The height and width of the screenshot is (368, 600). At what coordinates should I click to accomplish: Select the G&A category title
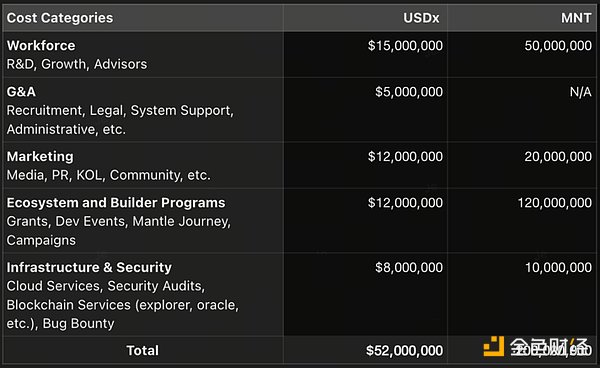(21, 92)
